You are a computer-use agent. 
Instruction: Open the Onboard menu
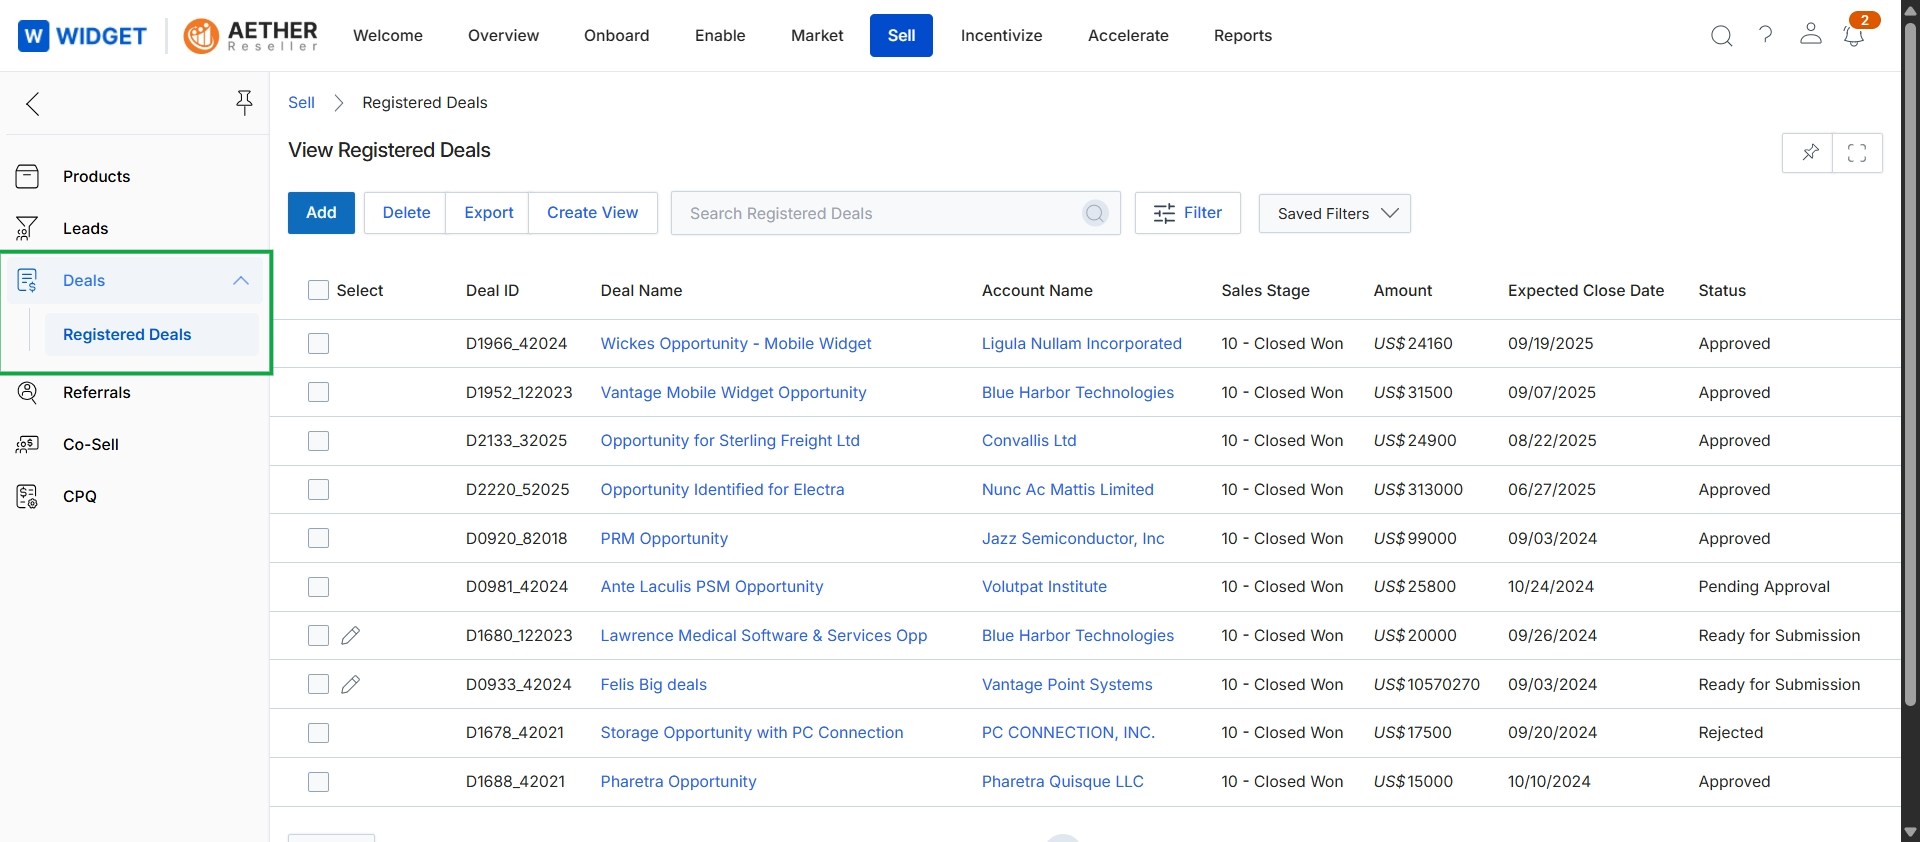pyautogui.click(x=617, y=36)
